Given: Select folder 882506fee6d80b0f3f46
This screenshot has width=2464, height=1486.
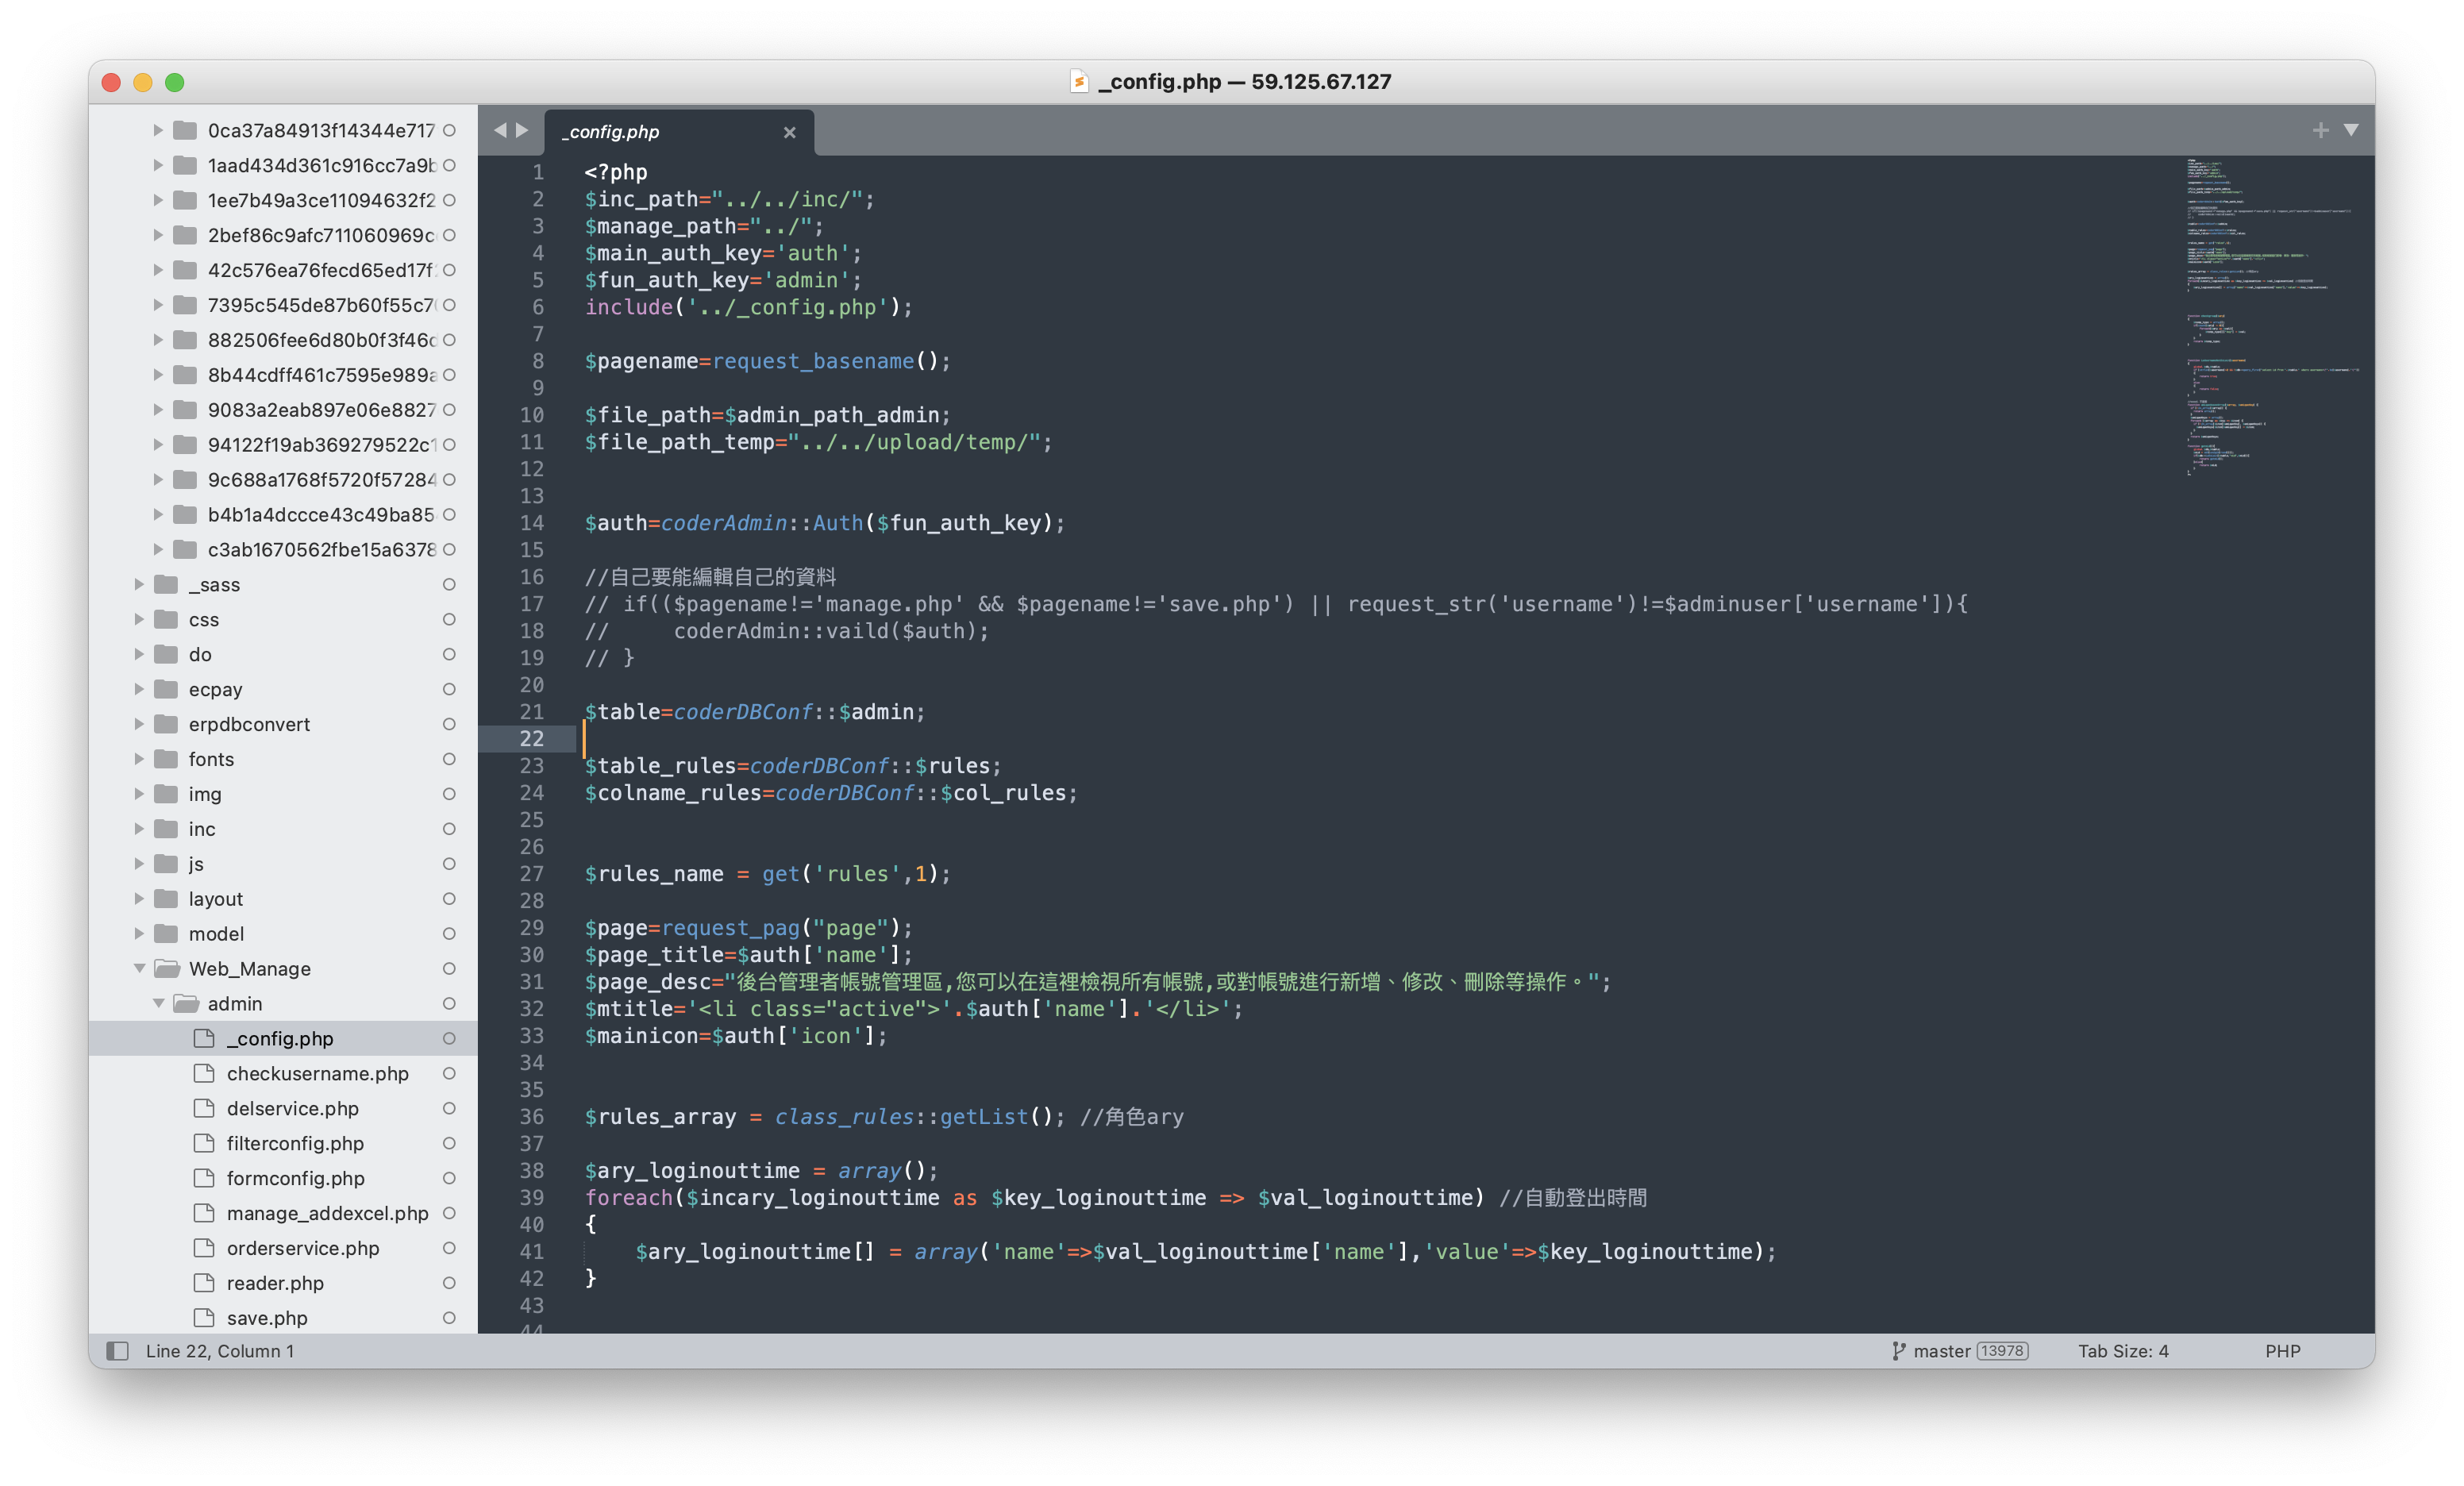Looking at the screenshot, I should pyautogui.click(x=322, y=340).
